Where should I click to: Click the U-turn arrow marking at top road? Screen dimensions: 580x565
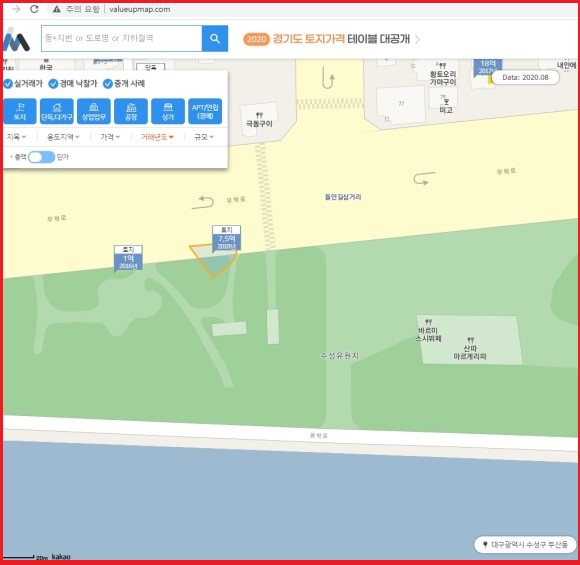[328, 78]
